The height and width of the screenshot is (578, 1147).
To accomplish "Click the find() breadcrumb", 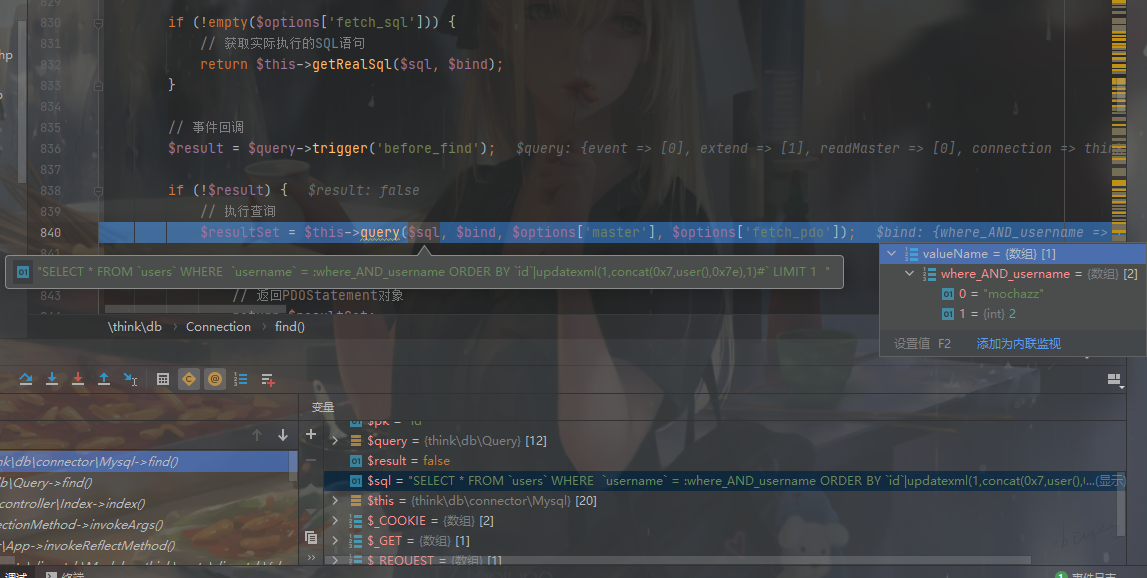I will click(x=290, y=327).
